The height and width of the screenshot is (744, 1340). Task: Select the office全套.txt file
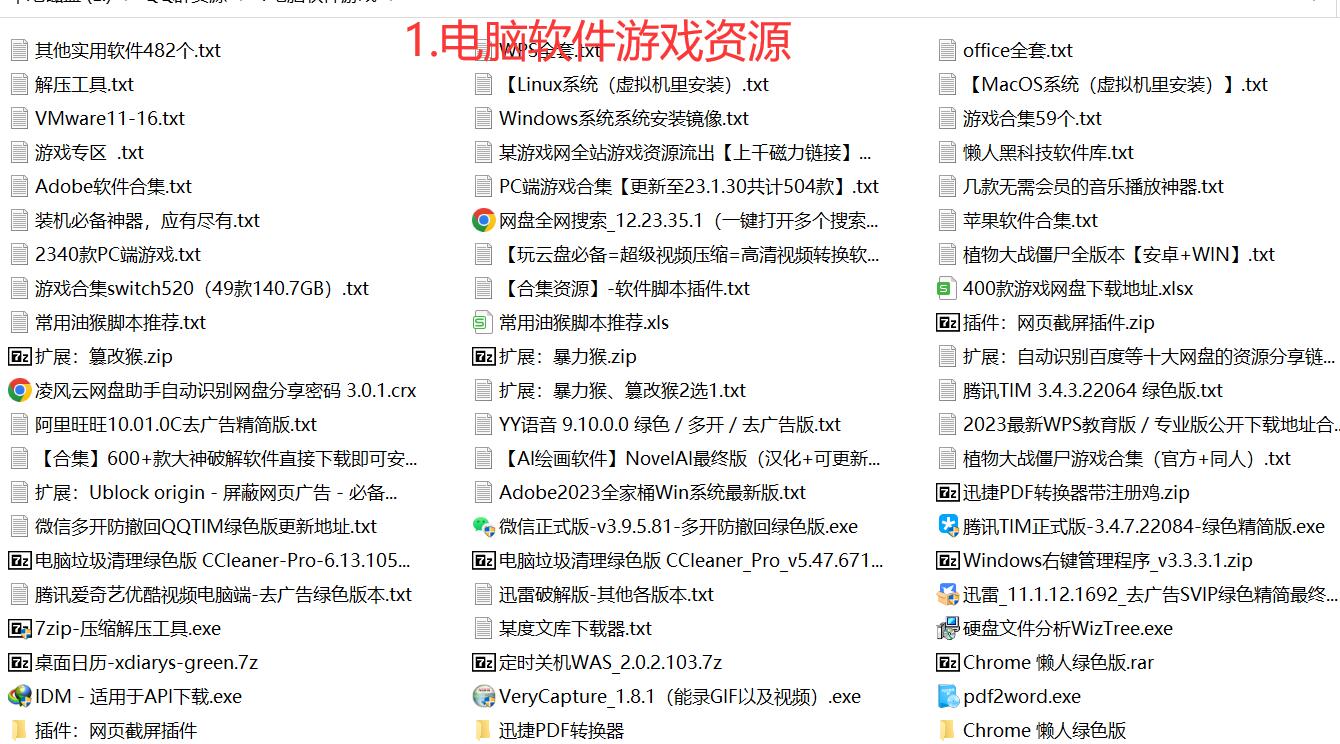click(x=1017, y=50)
